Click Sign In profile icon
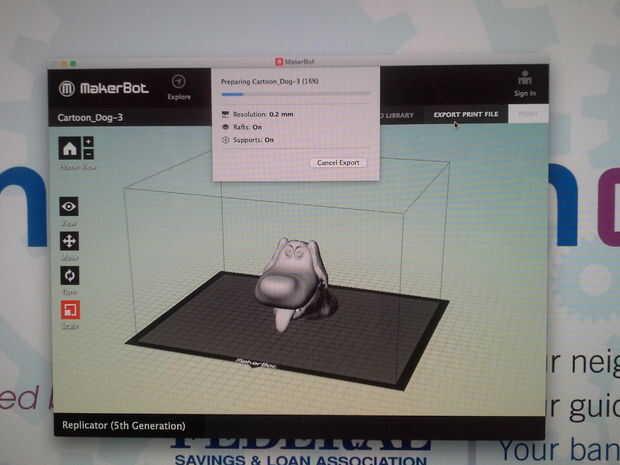Image resolution: width=620 pixels, height=465 pixels. [525, 83]
